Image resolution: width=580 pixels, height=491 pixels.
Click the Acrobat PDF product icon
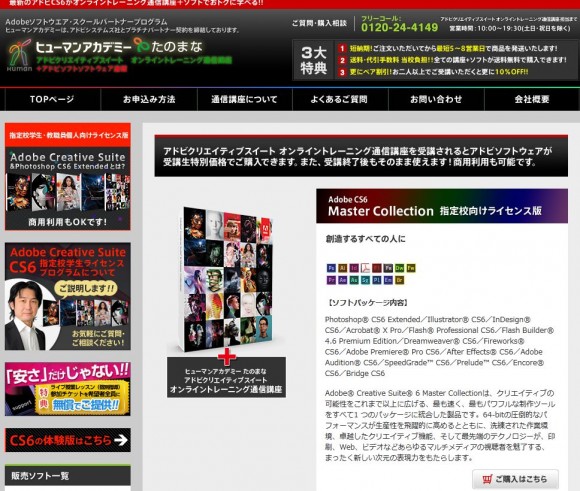point(365,268)
